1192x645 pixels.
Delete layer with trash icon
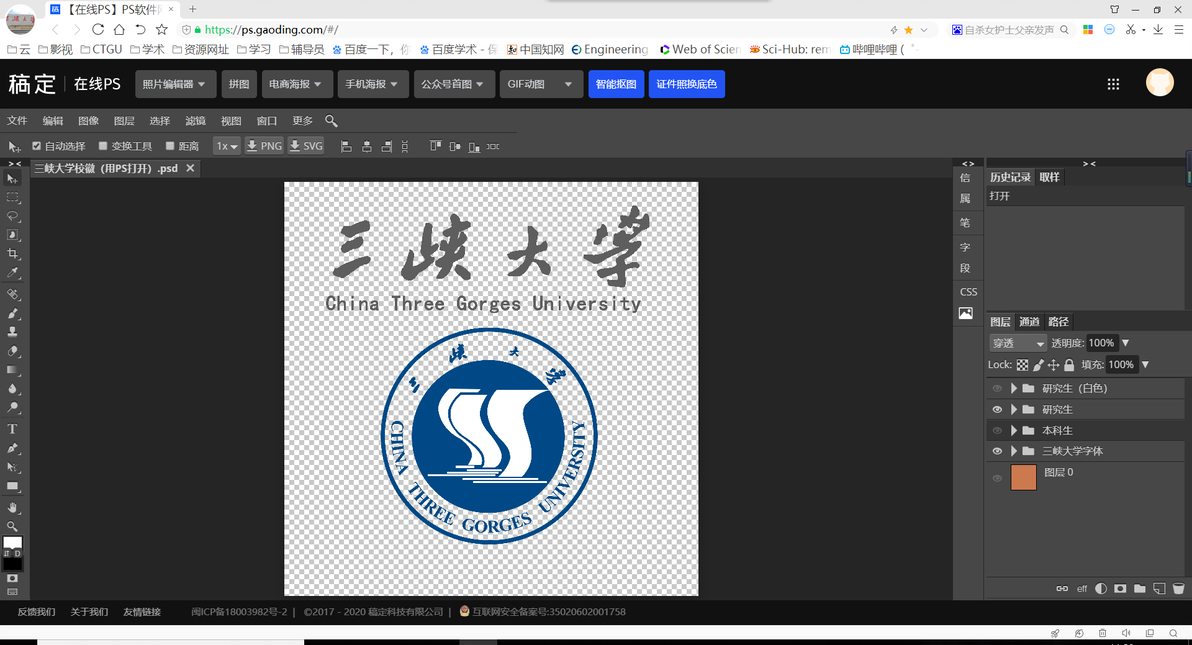click(1178, 588)
